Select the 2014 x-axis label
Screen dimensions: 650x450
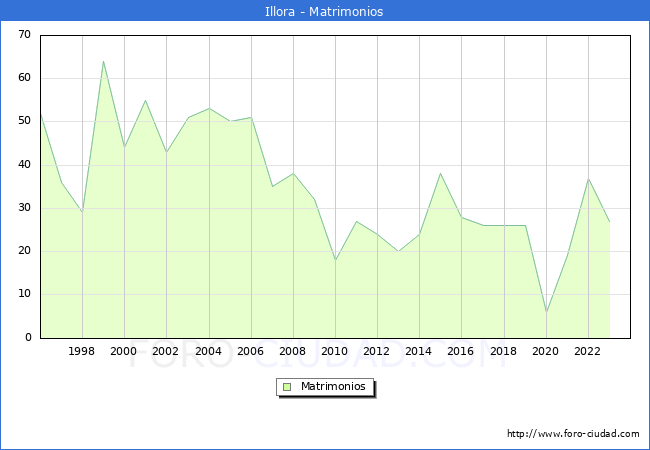[419, 351]
